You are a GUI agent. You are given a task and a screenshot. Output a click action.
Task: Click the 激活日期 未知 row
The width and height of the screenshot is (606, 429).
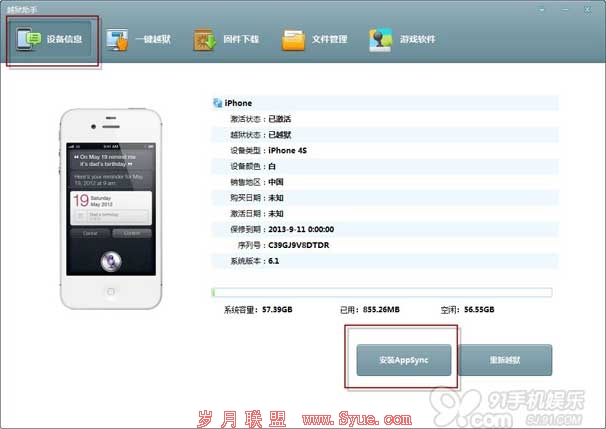coord(385,214)
